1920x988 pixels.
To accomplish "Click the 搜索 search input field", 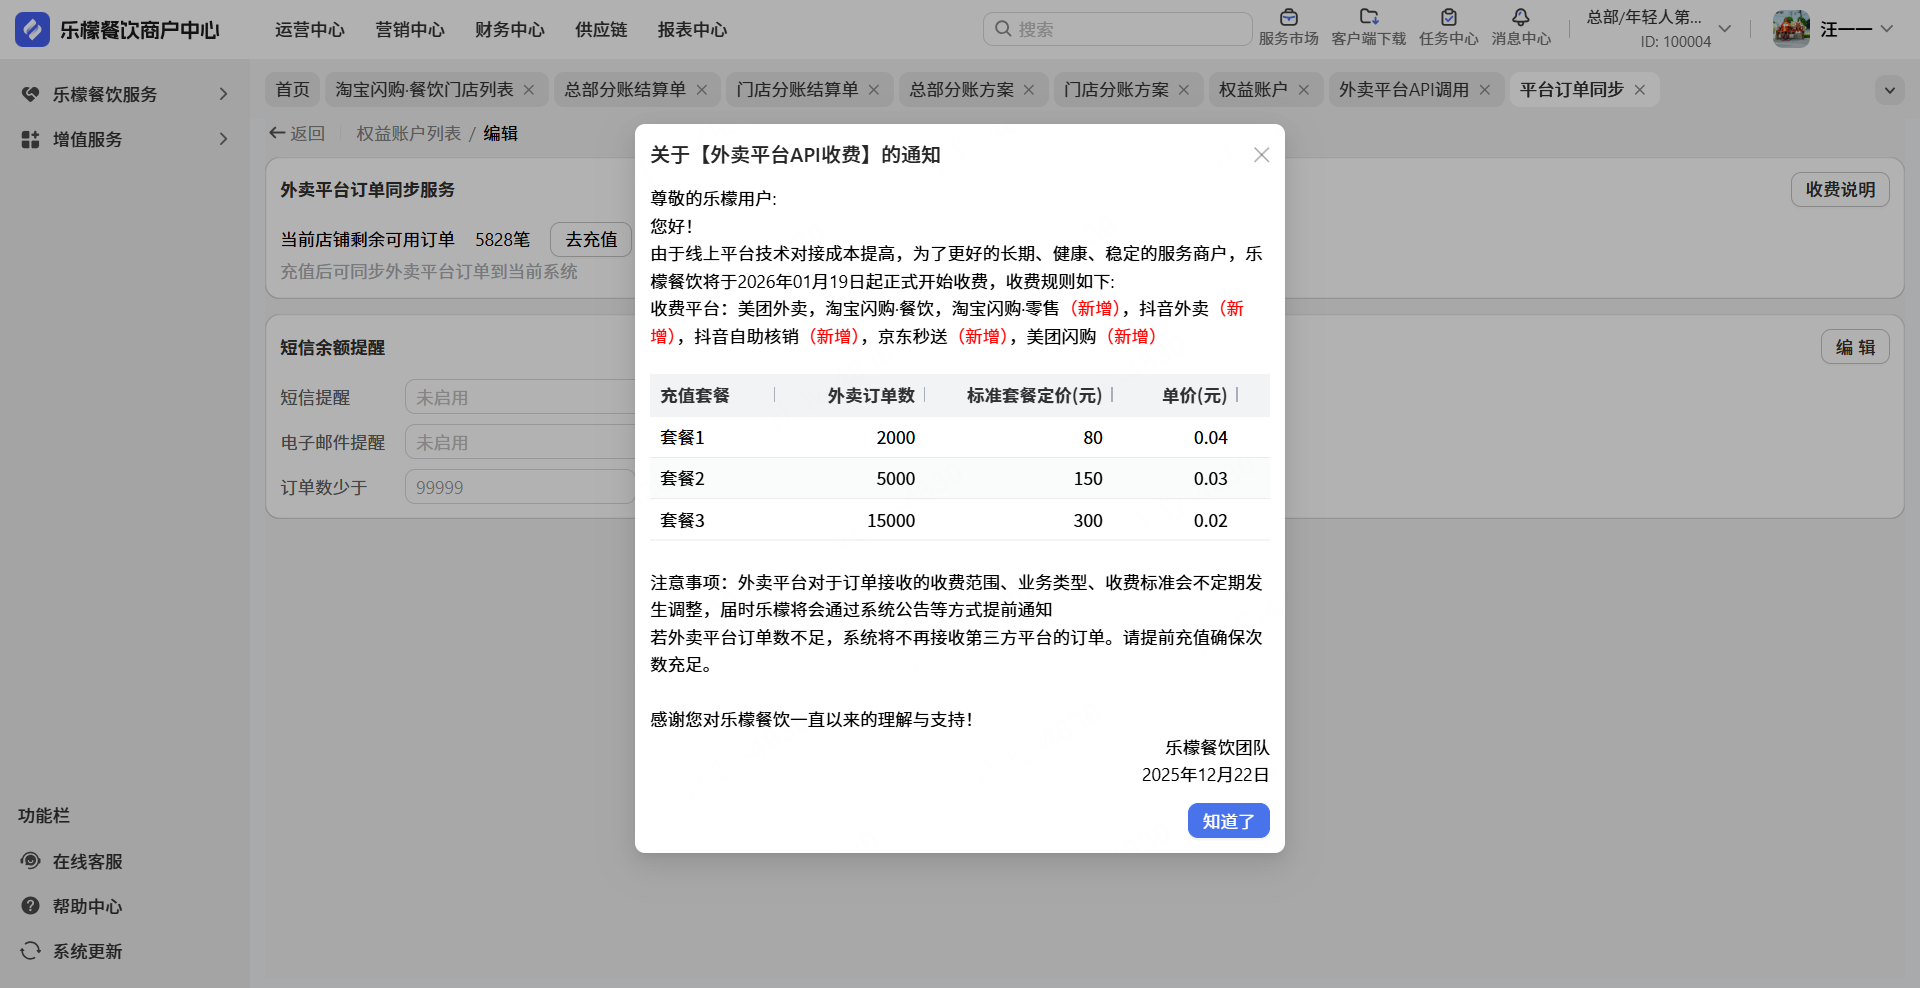I will point(1125,29).
